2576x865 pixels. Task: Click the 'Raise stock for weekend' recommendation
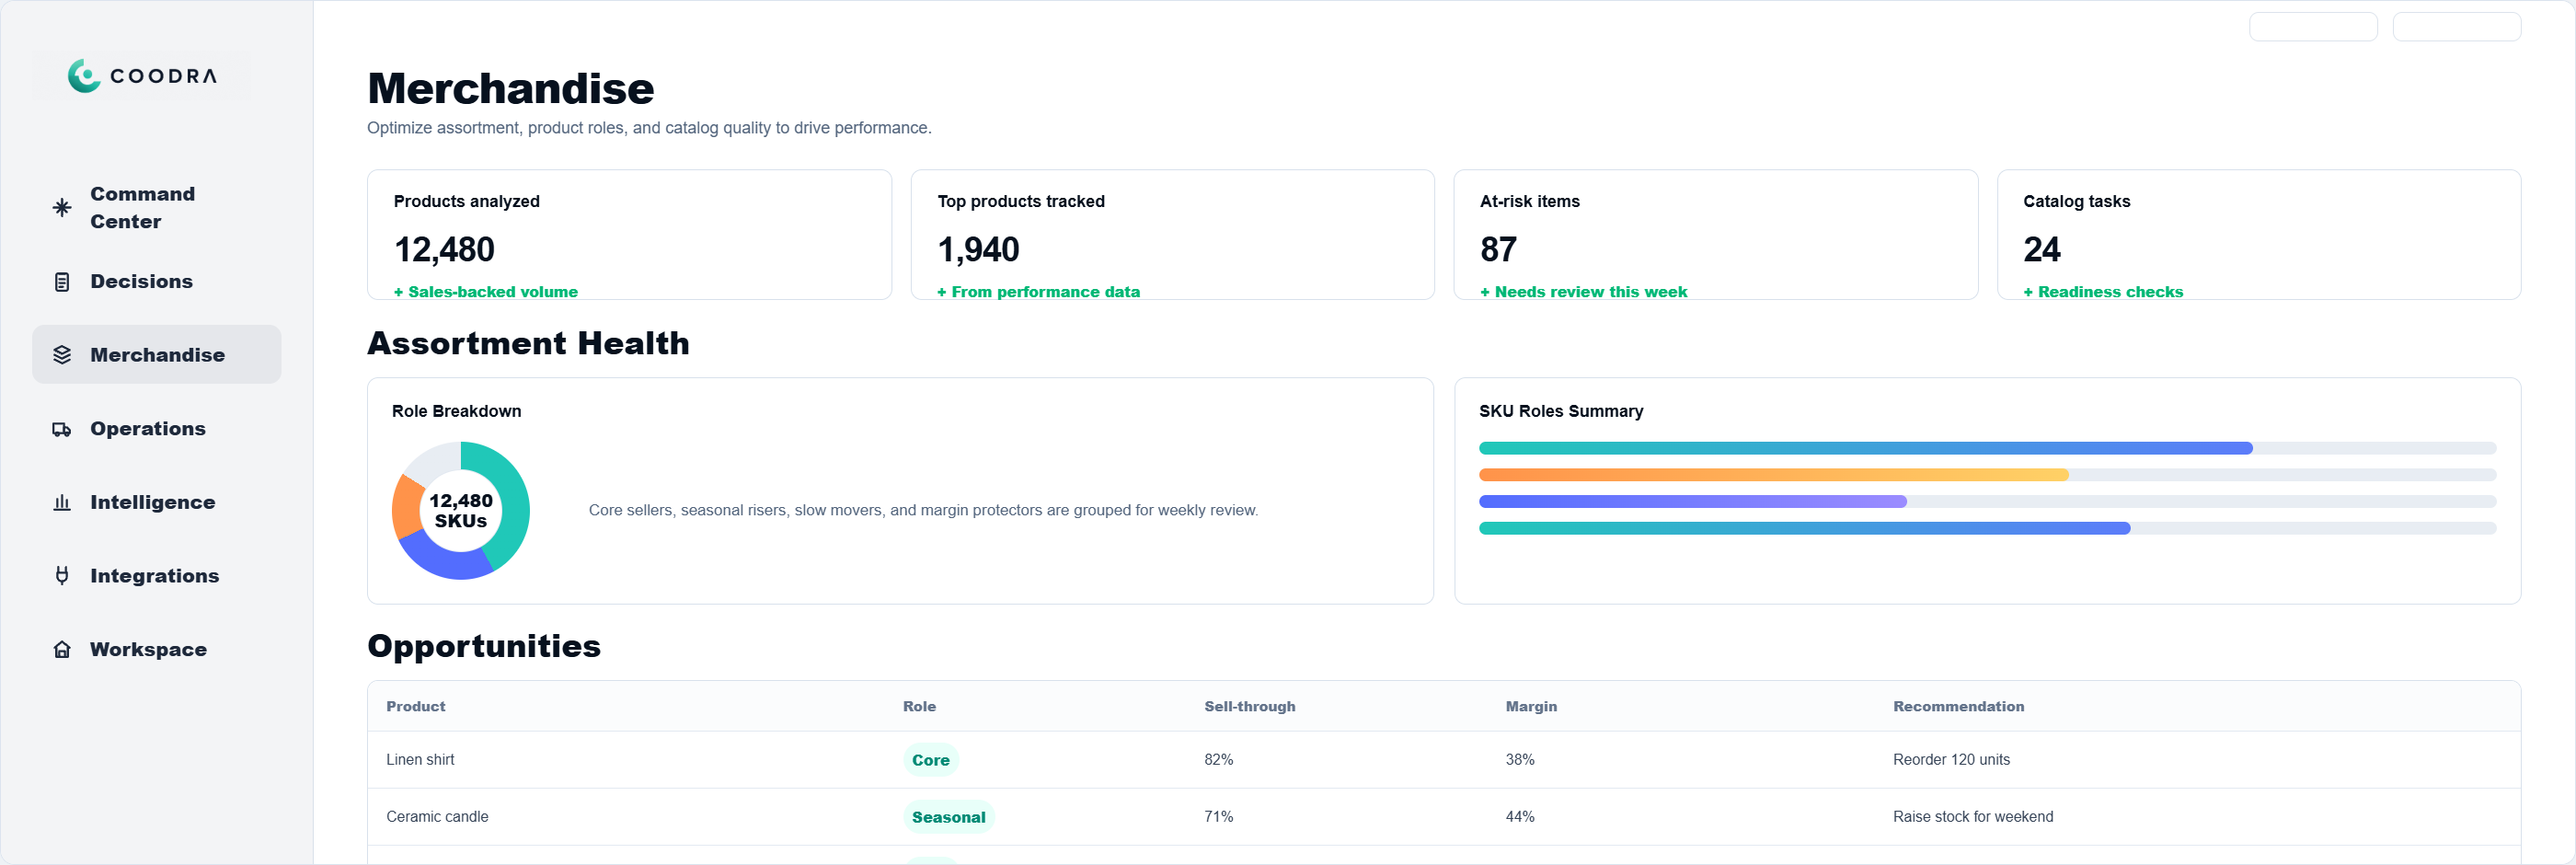(1973, 817)
